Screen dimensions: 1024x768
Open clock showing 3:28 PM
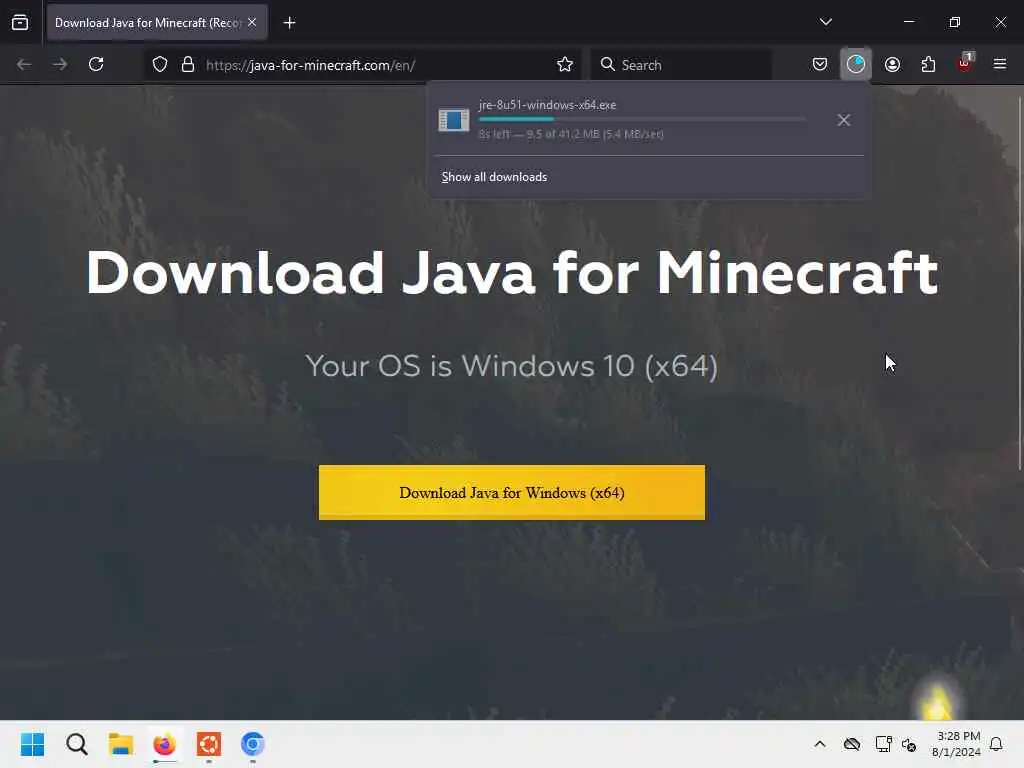tap(956, 744)
